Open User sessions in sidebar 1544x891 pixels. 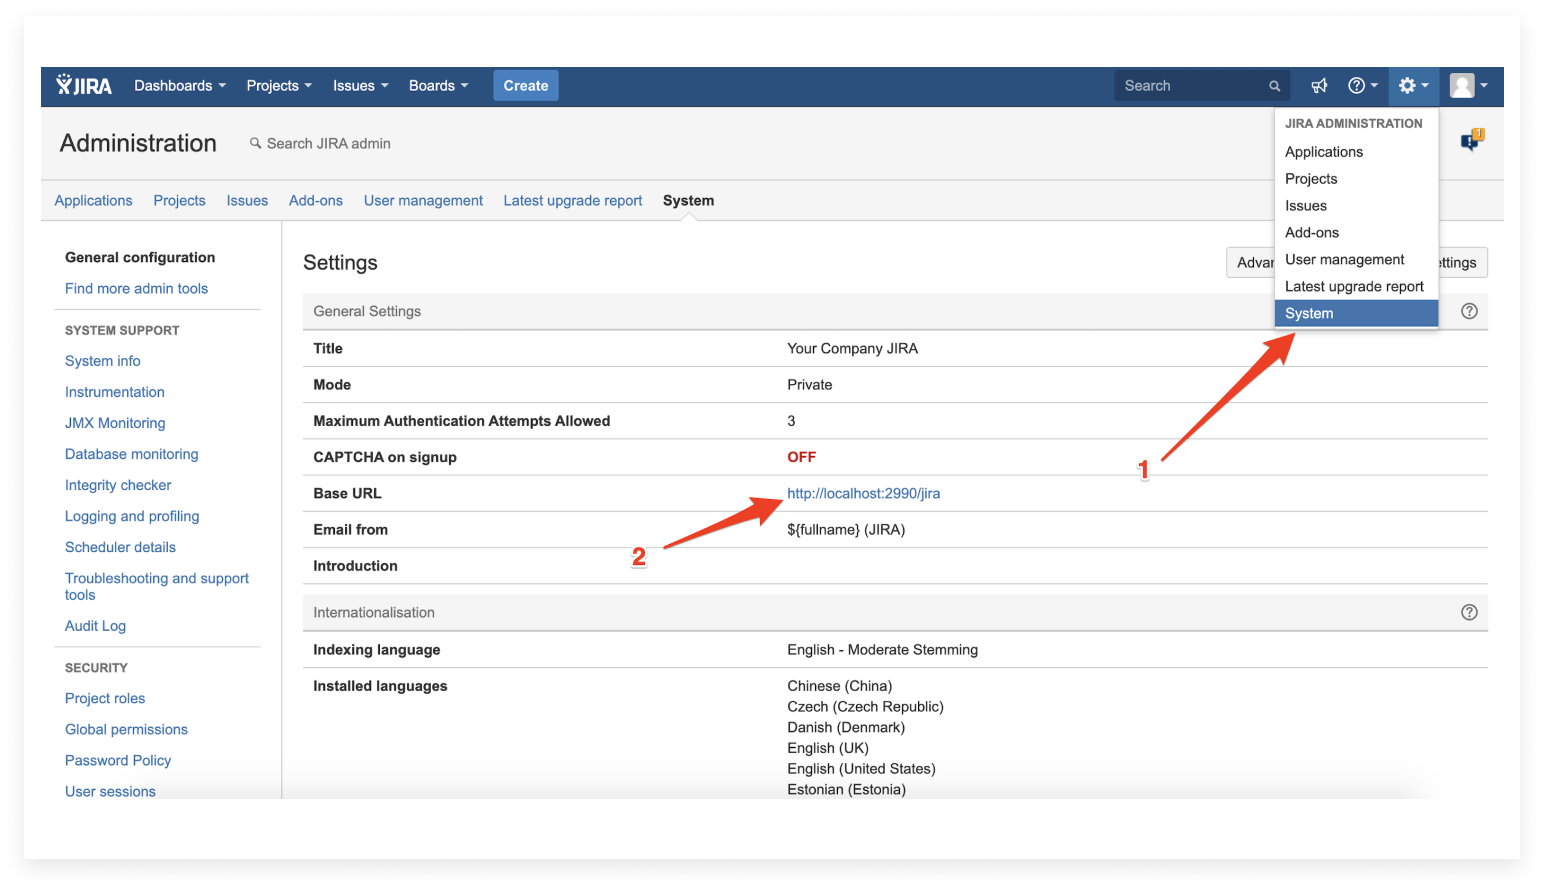110,791
